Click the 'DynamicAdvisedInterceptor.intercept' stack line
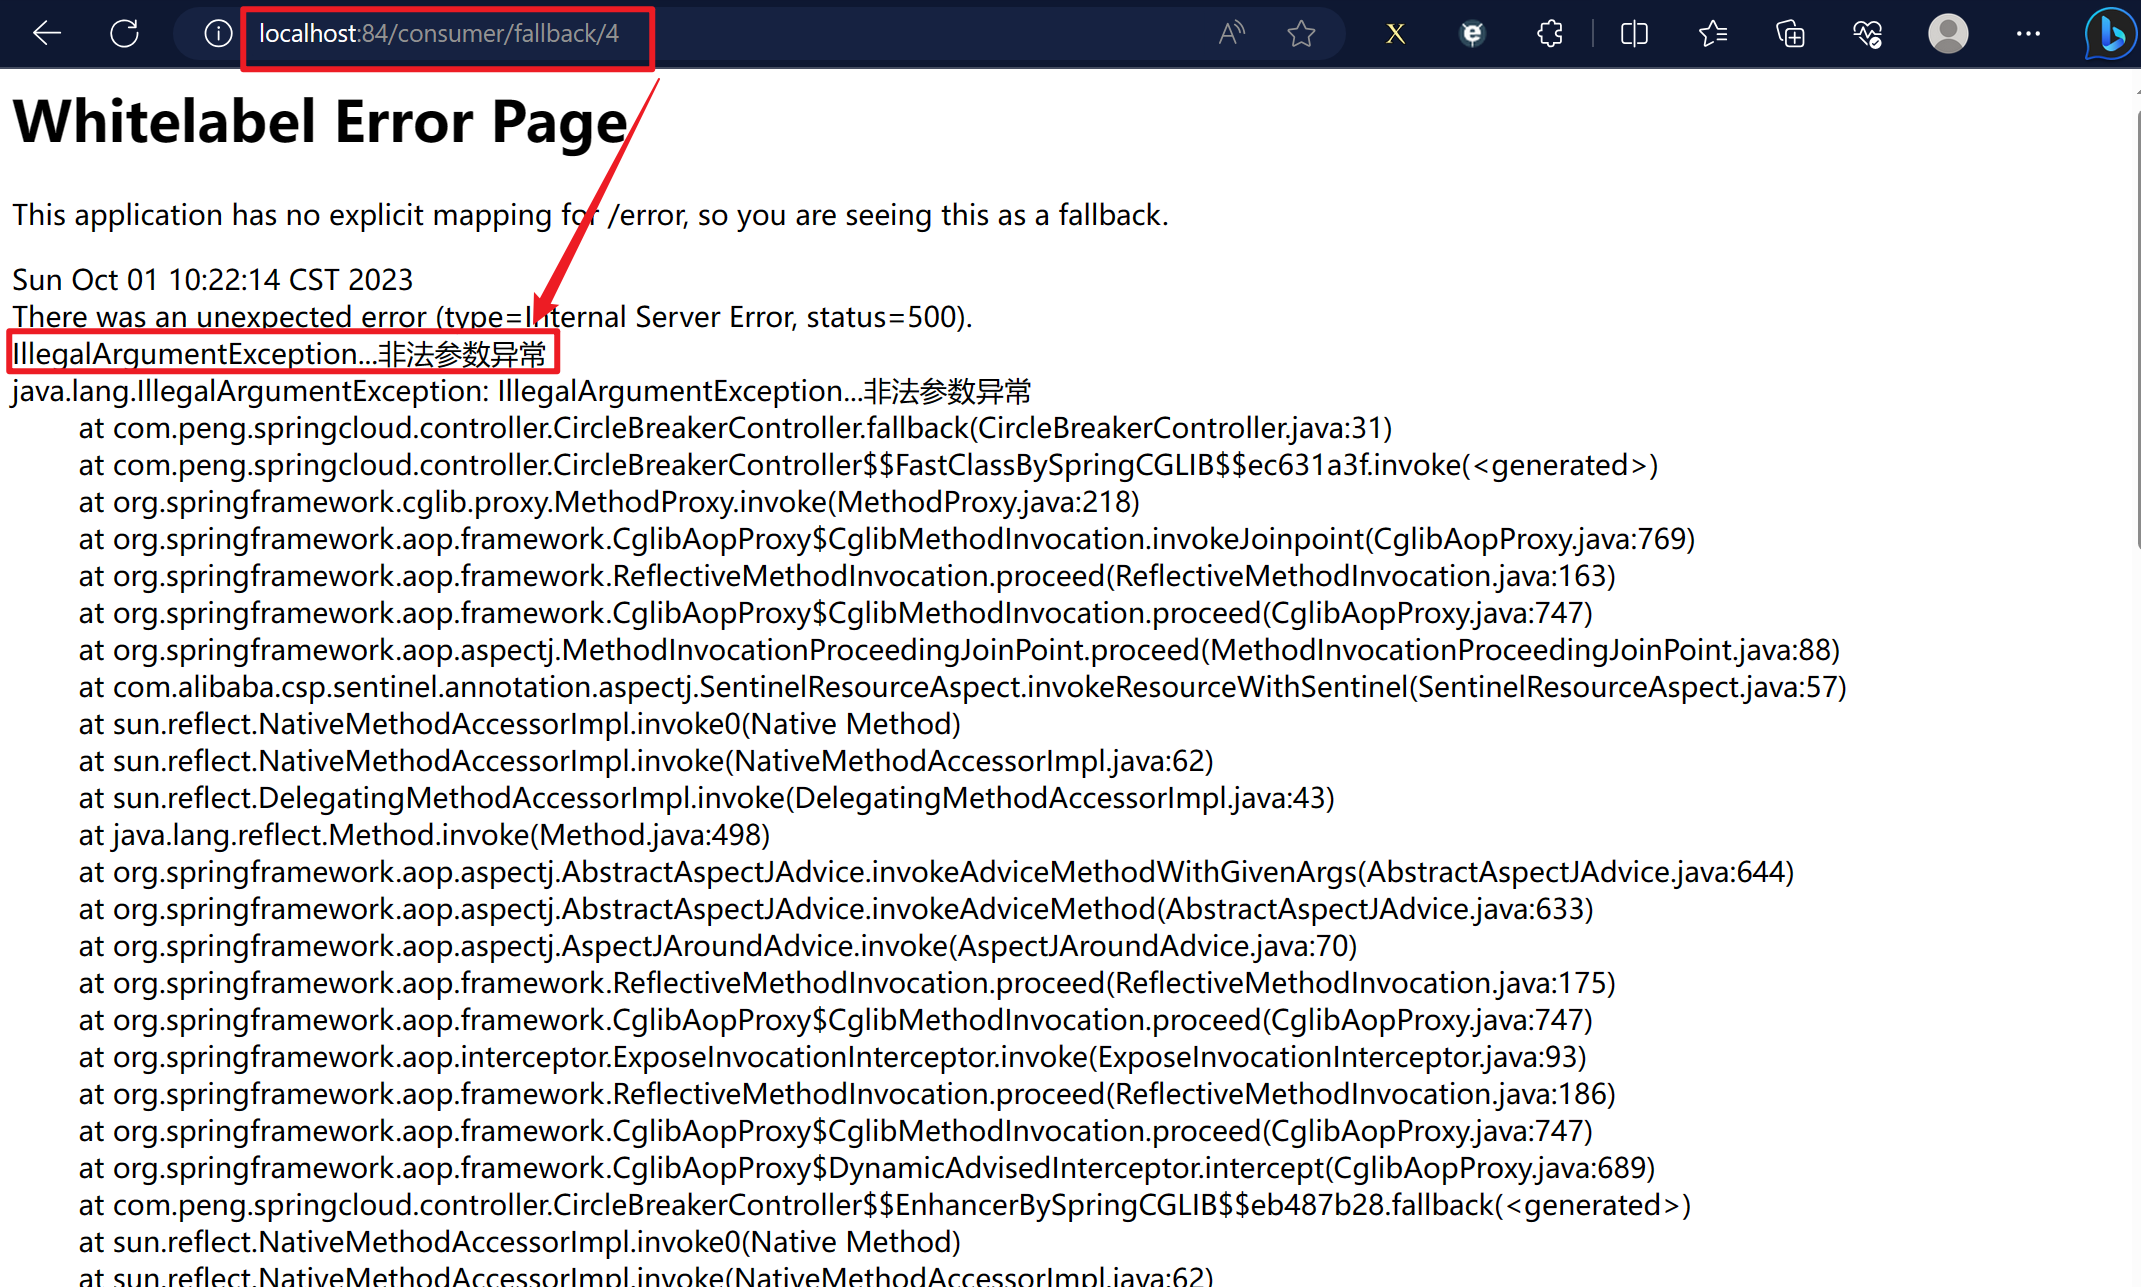 click(x=867, y=1168)
